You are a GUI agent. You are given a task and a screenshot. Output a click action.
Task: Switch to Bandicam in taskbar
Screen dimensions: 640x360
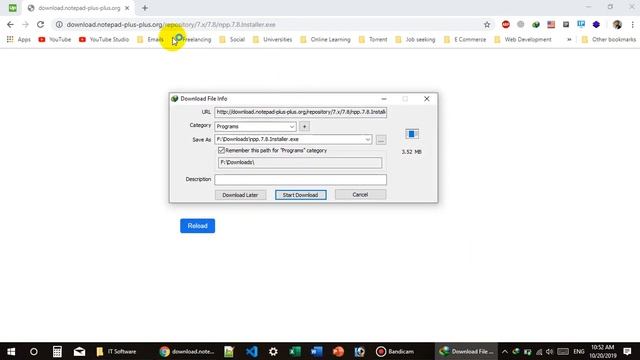[x=395, y=351]
